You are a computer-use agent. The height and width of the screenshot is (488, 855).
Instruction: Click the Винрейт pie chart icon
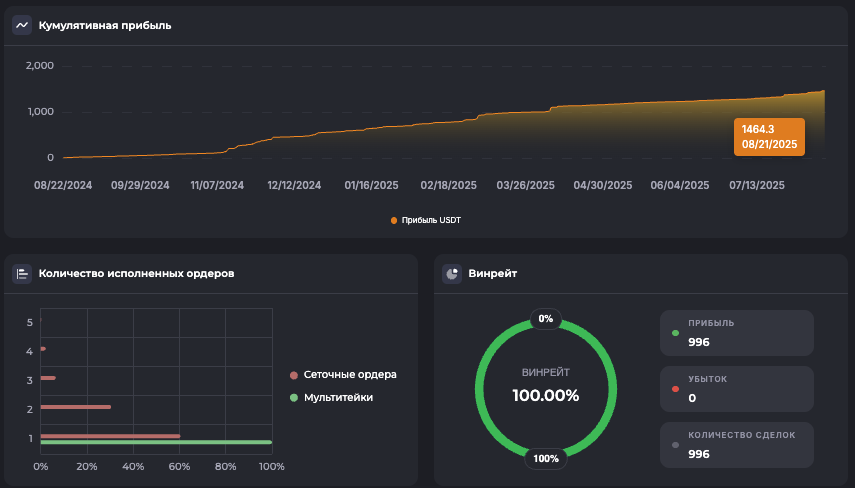tap(452, 273)
